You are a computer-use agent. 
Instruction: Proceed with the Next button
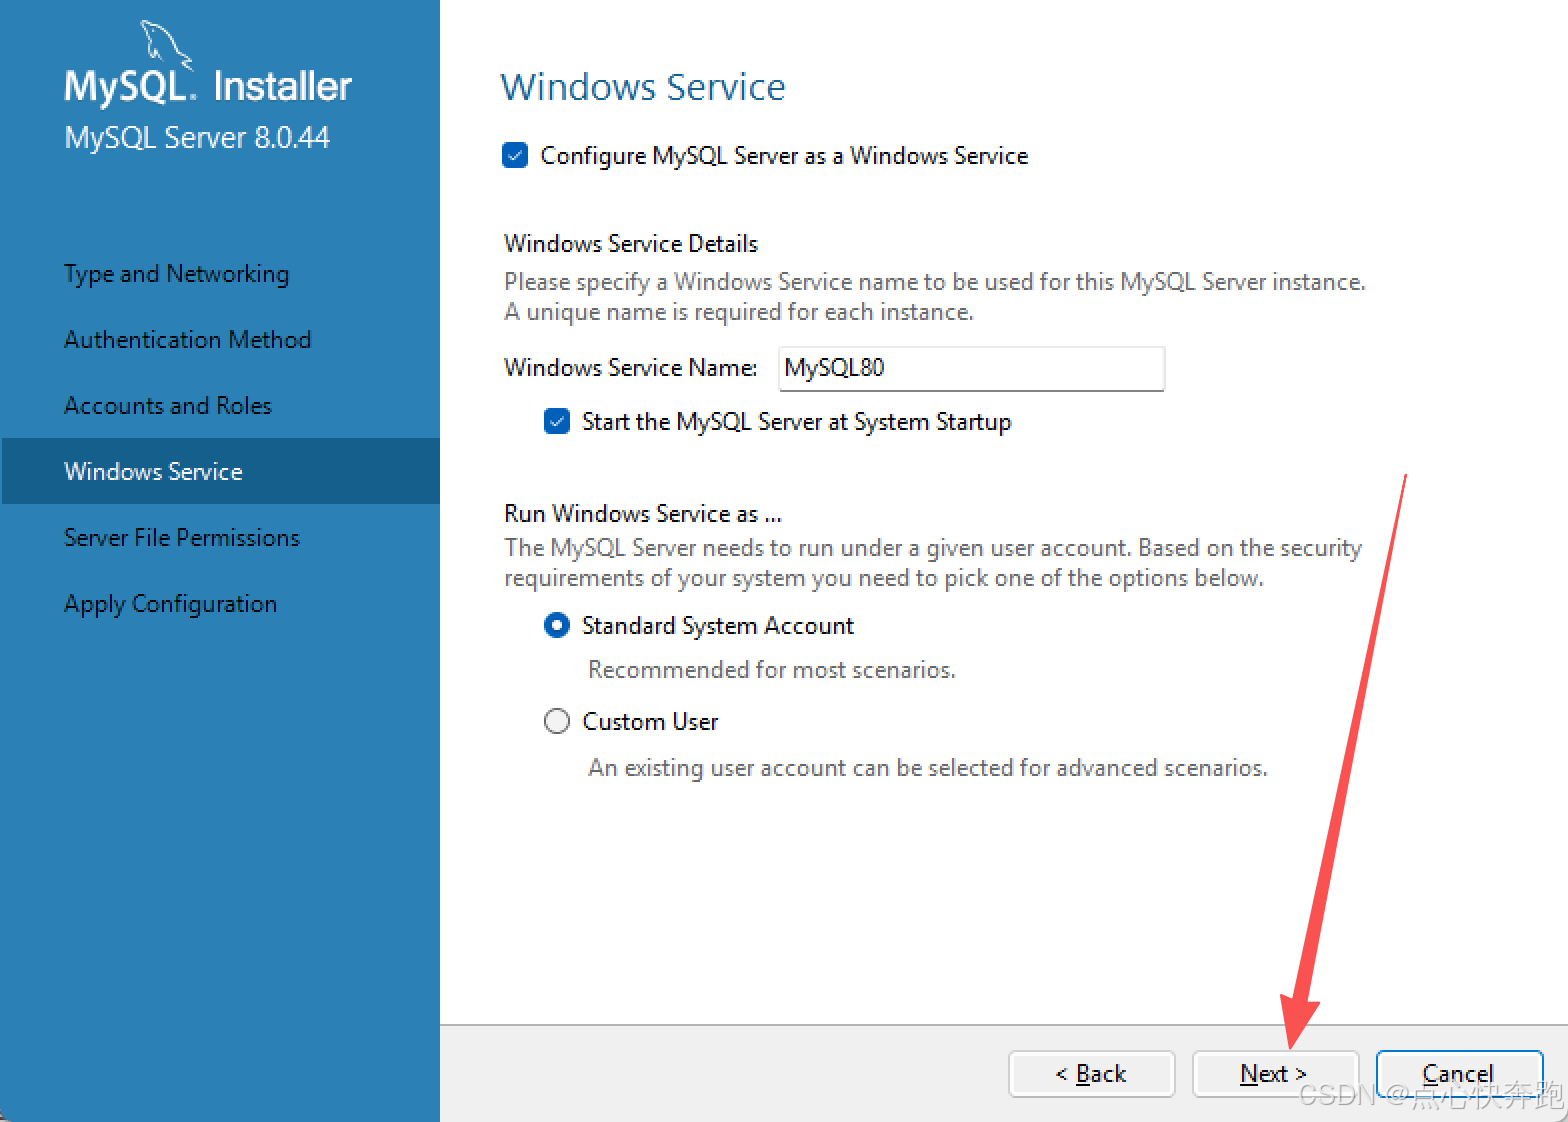click(x=1275, y=1074)
